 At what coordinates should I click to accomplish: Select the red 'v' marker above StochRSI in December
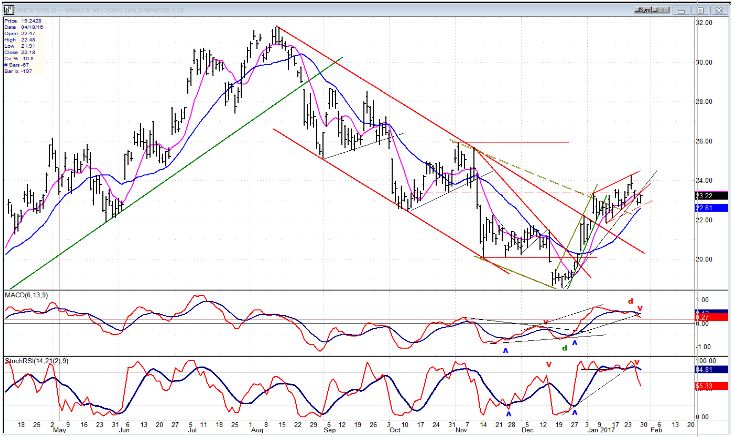548,364
